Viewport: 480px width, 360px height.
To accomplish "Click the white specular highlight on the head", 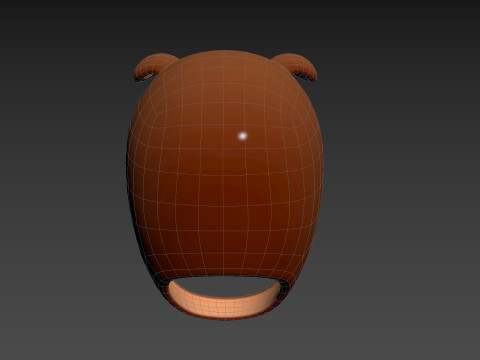I will click(243, 136).
